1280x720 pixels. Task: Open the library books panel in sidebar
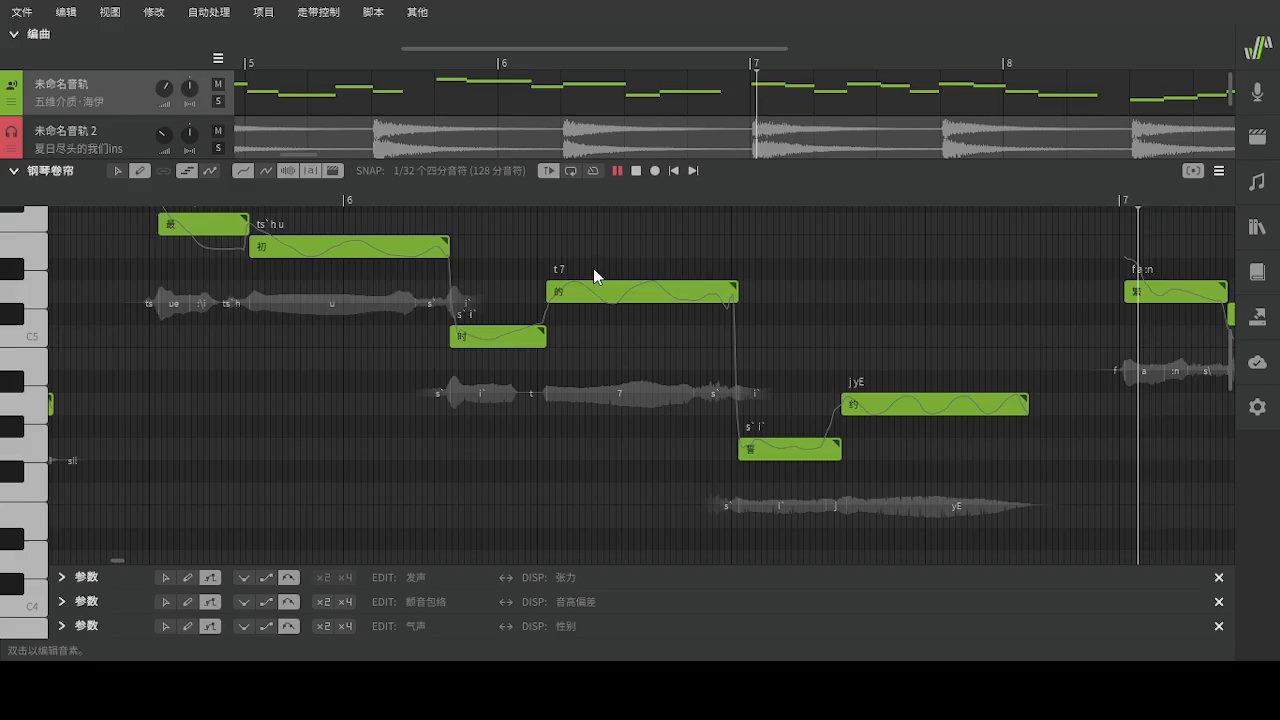[x=1258, y=227]
